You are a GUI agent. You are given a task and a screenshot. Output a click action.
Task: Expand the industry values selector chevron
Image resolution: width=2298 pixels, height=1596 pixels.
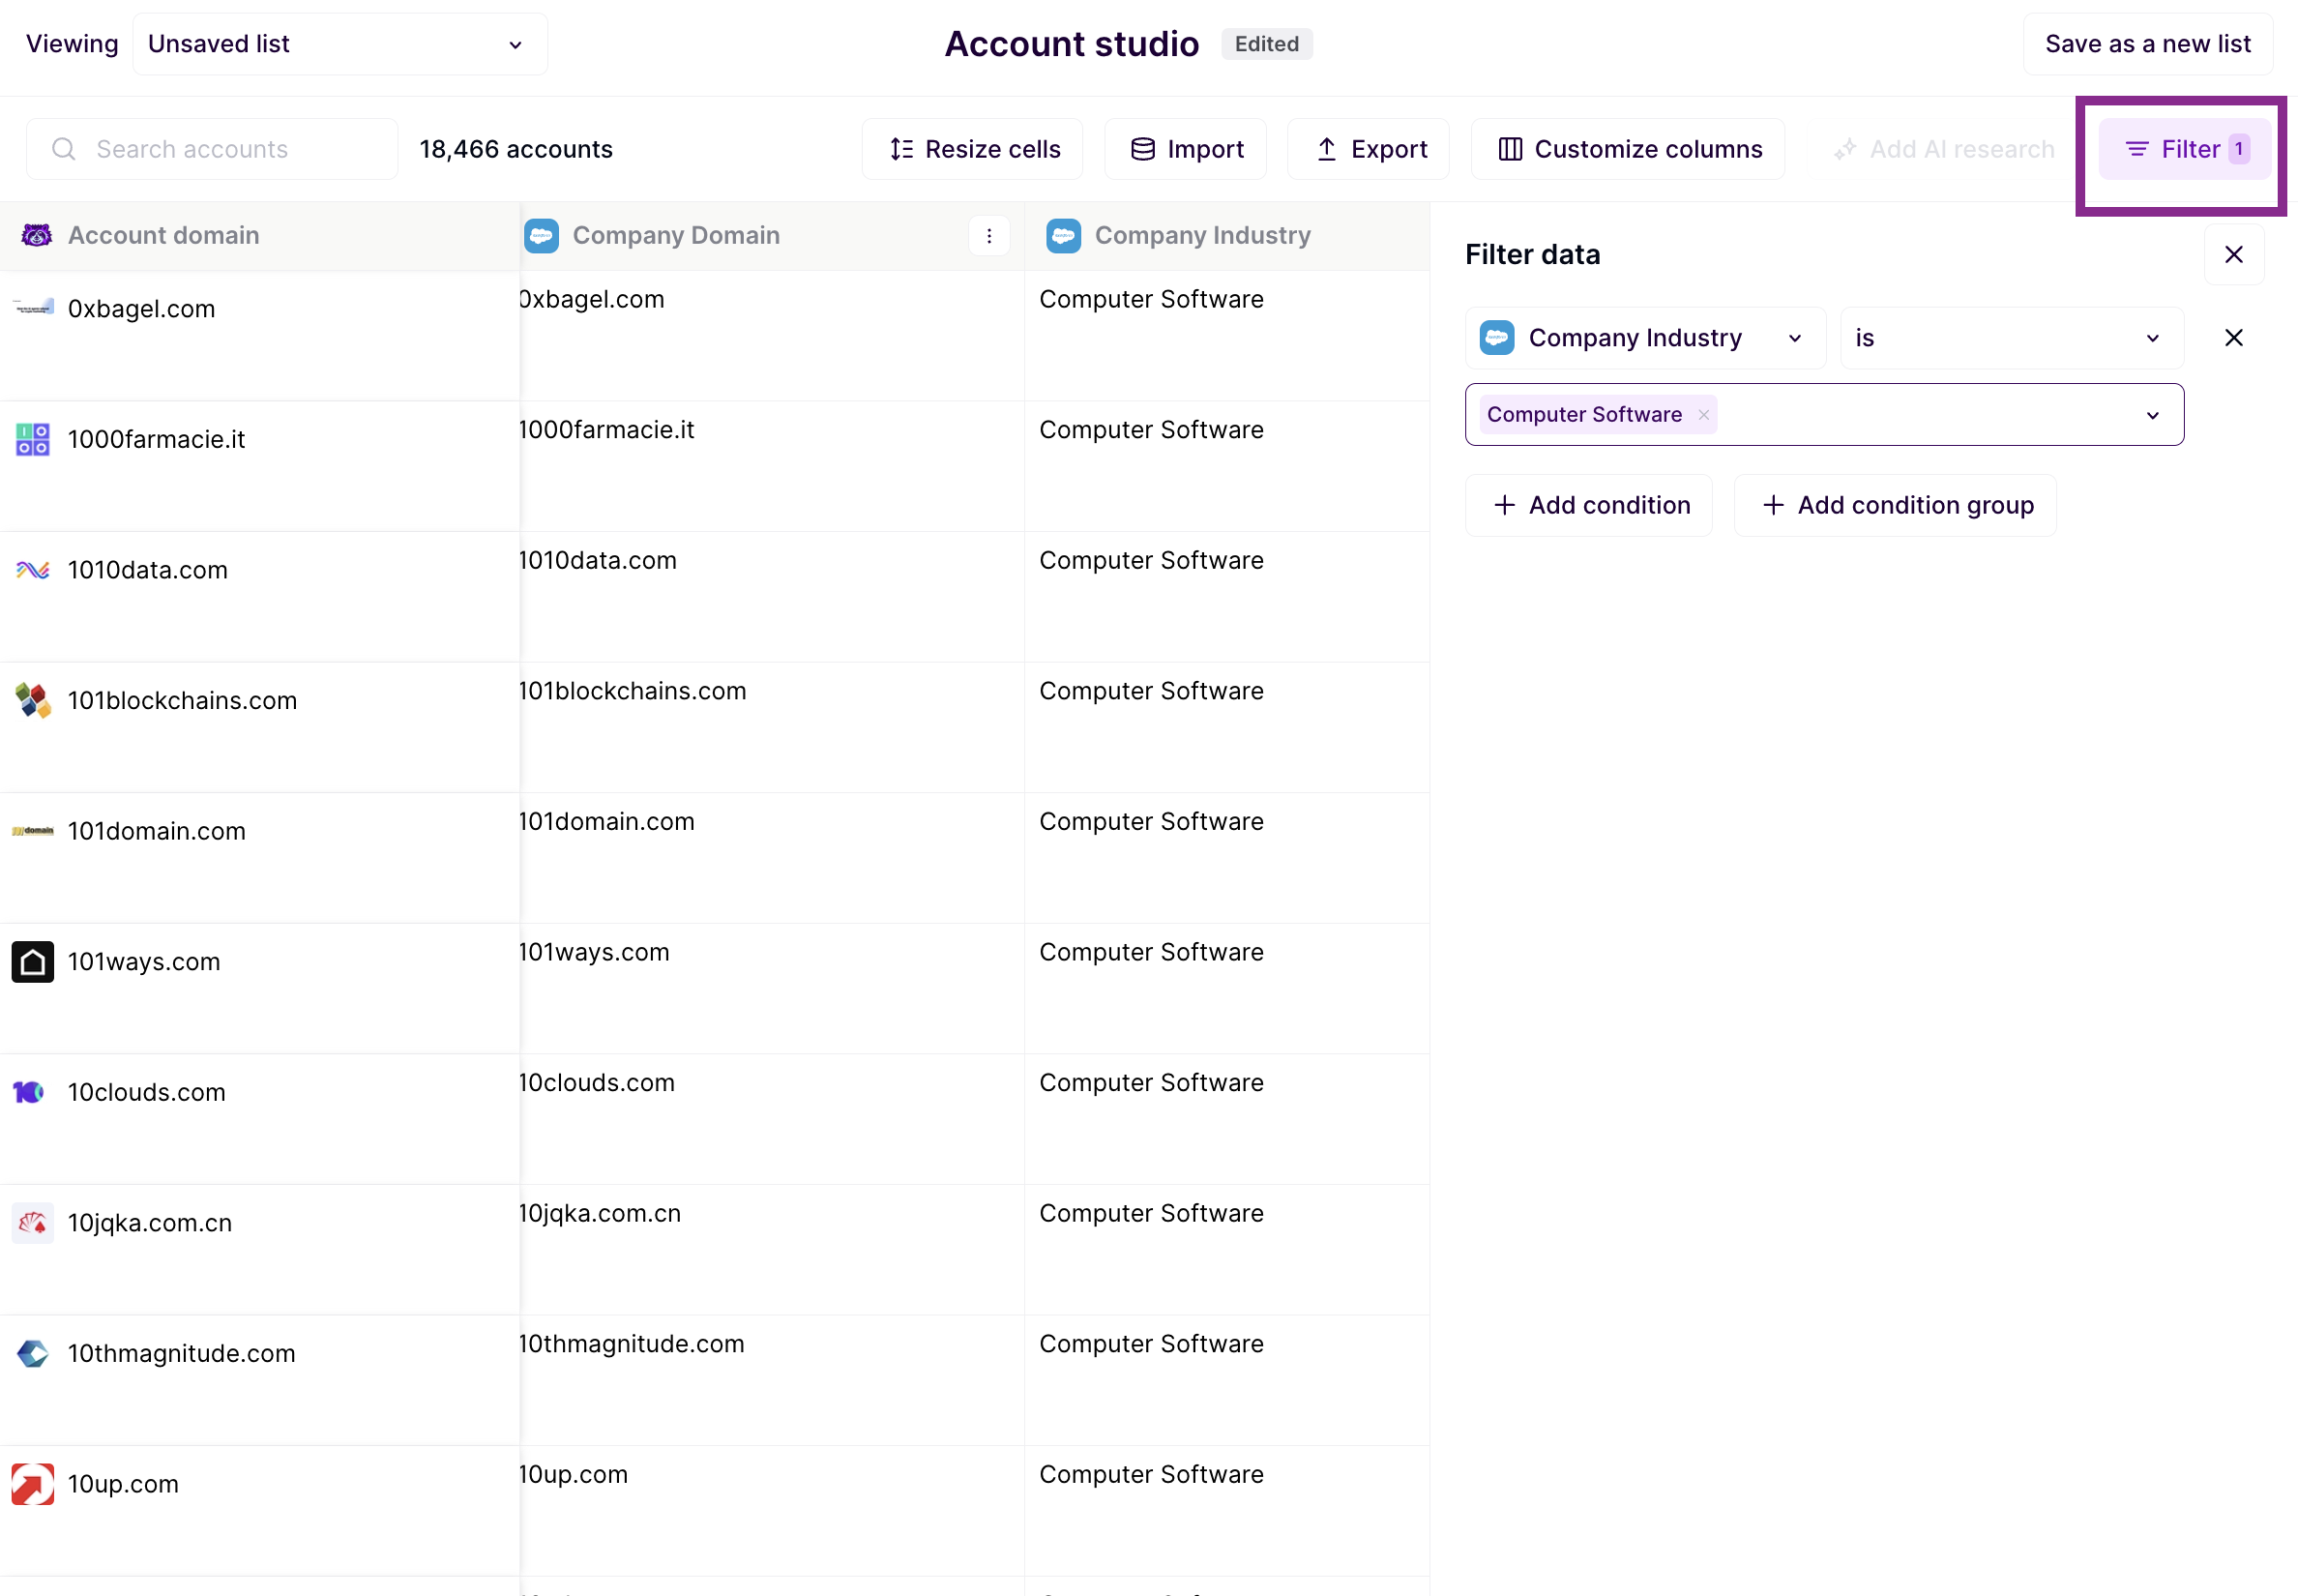(x=2153, y=414)
